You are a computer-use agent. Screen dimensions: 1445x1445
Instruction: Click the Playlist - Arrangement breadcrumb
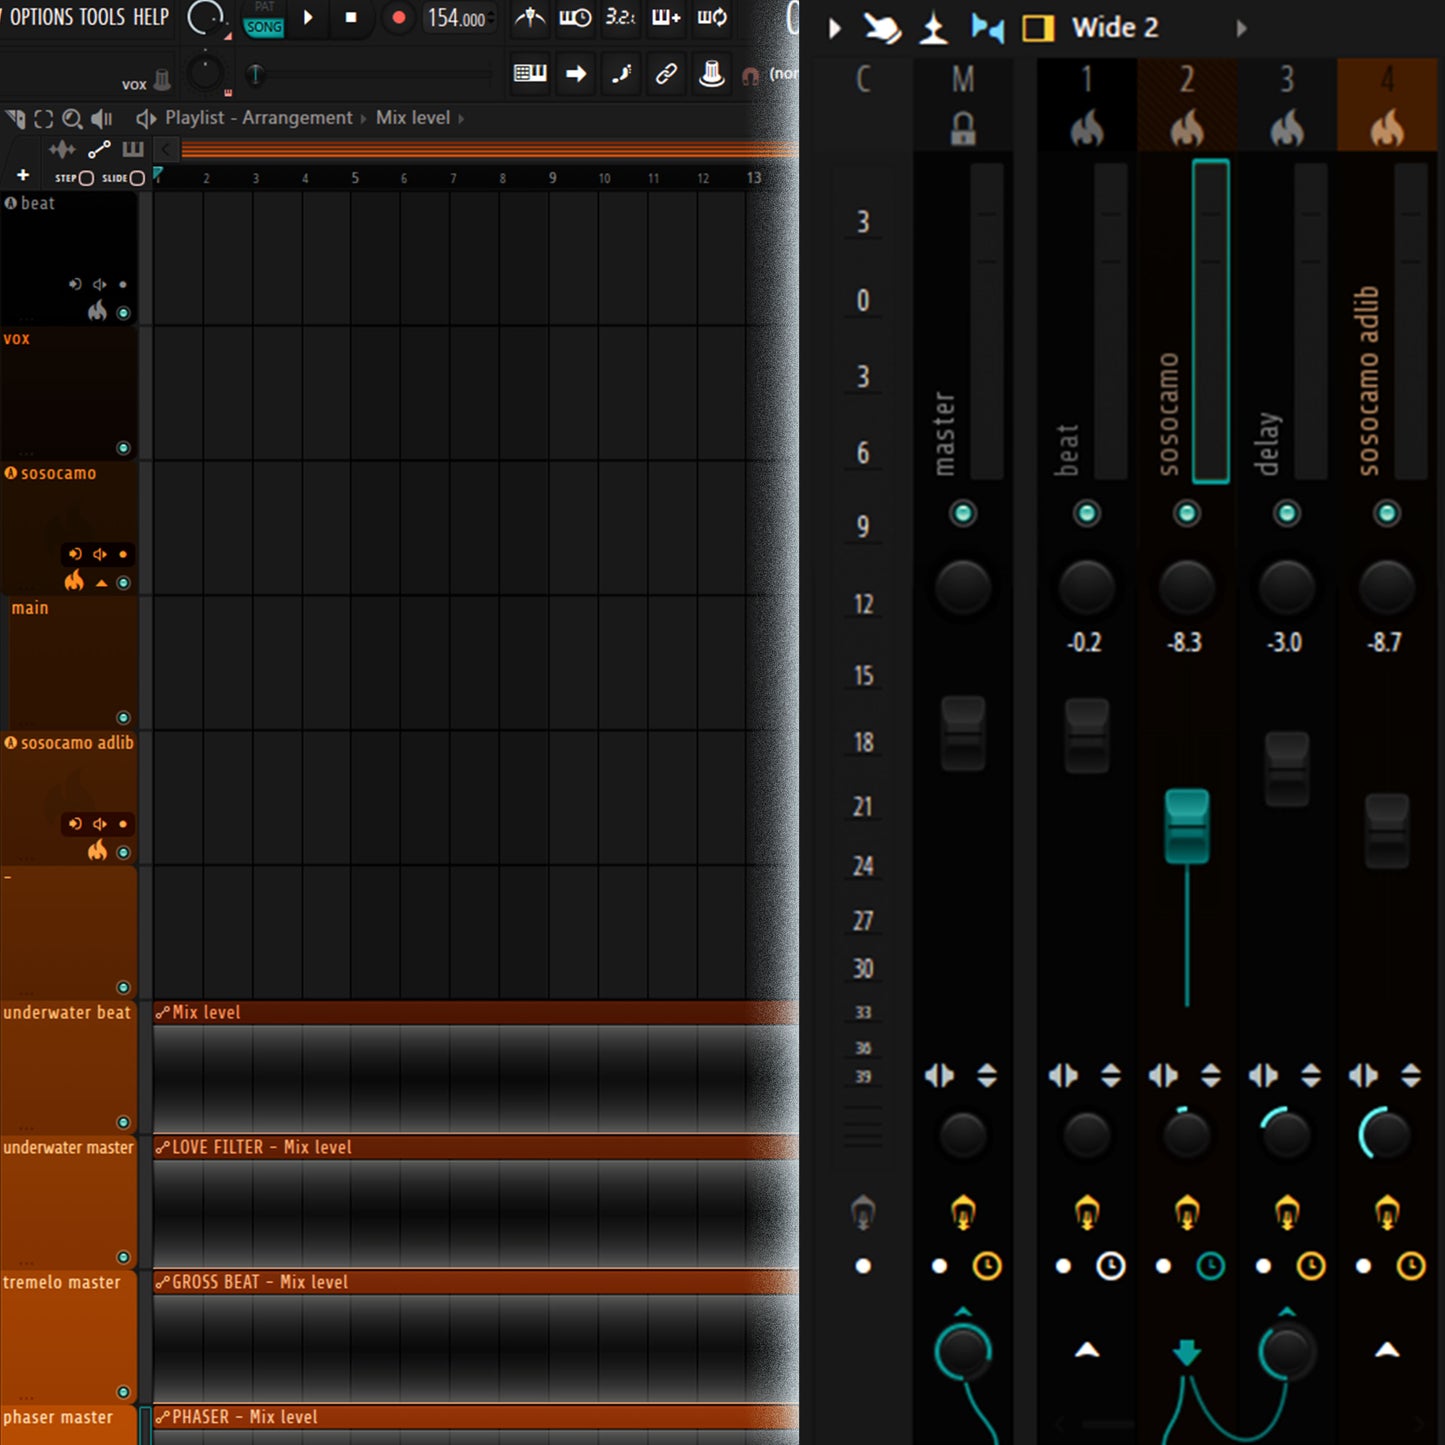pos(259,118)
